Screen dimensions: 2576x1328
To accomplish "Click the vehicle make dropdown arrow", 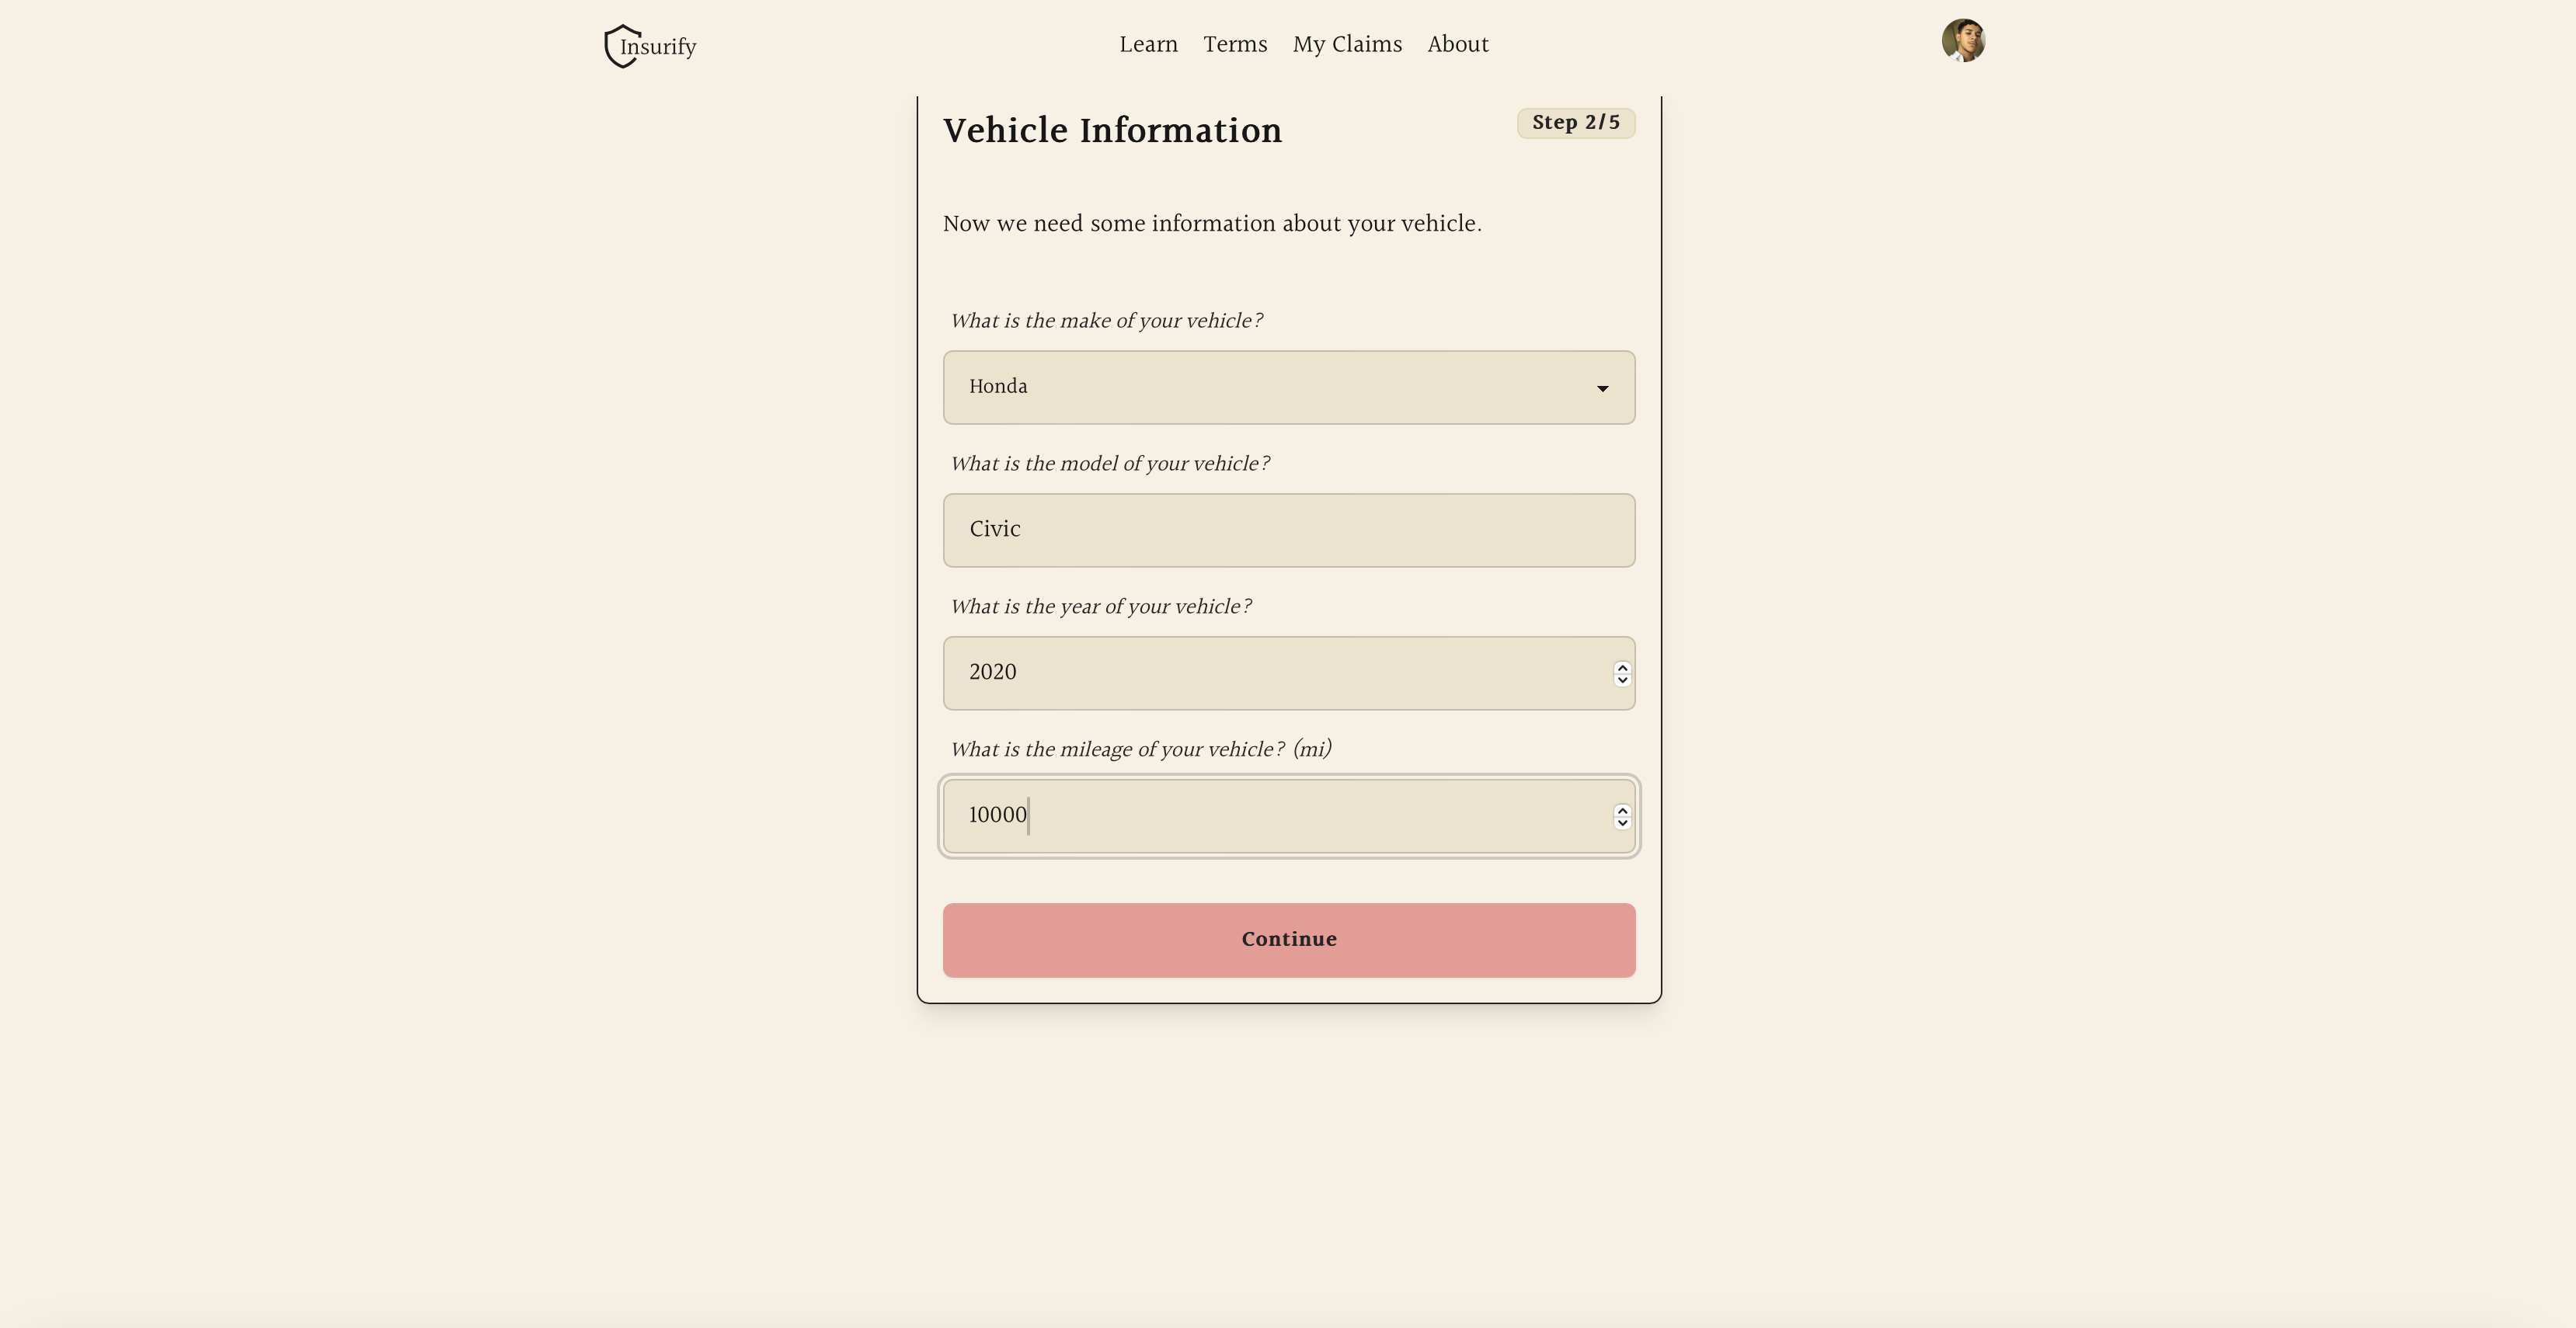I will coord(1602,388).
